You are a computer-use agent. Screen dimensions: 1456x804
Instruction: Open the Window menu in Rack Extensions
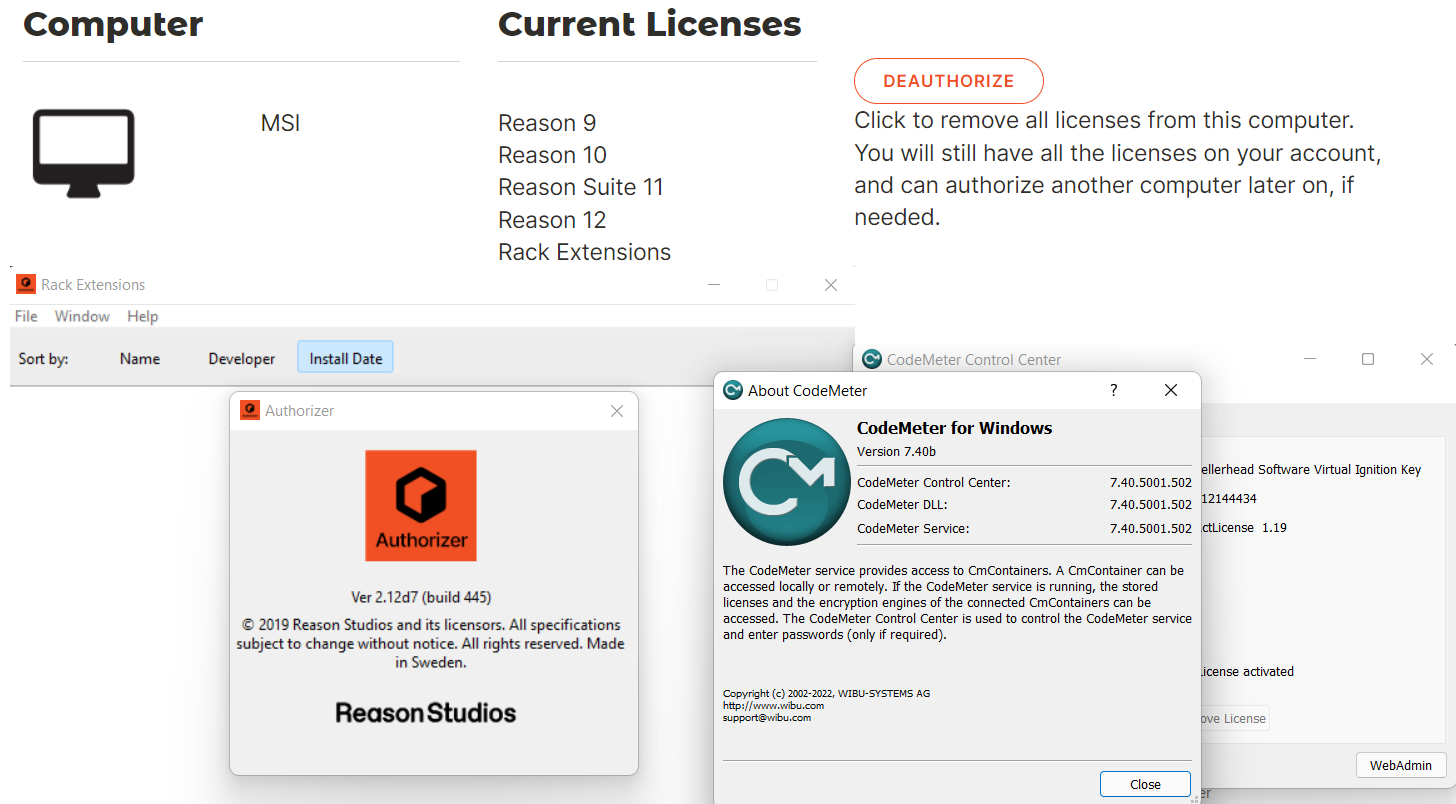tap(82, 316)
